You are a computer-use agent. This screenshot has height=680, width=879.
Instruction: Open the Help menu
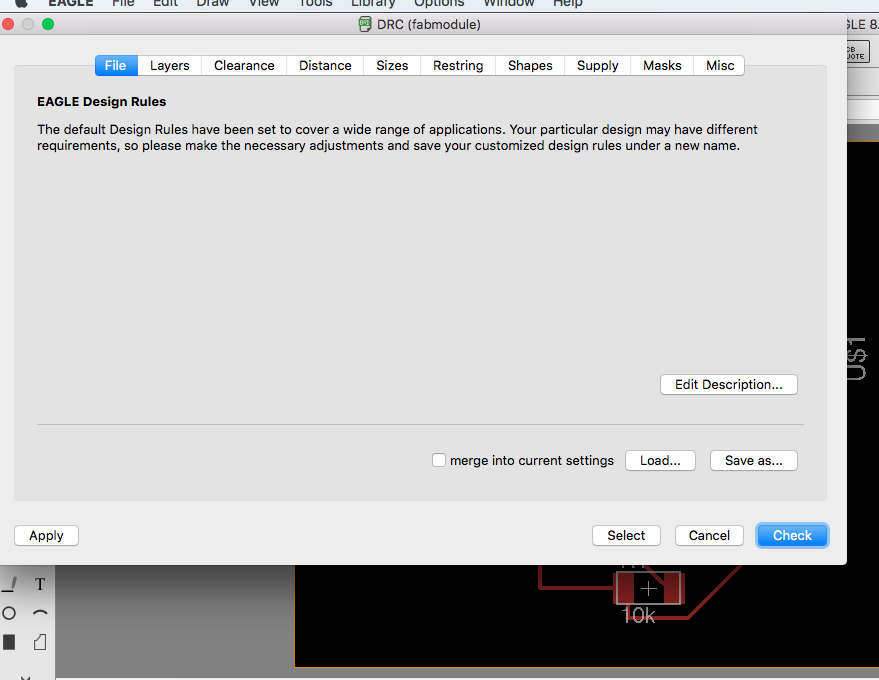click(x=567, y=3)
